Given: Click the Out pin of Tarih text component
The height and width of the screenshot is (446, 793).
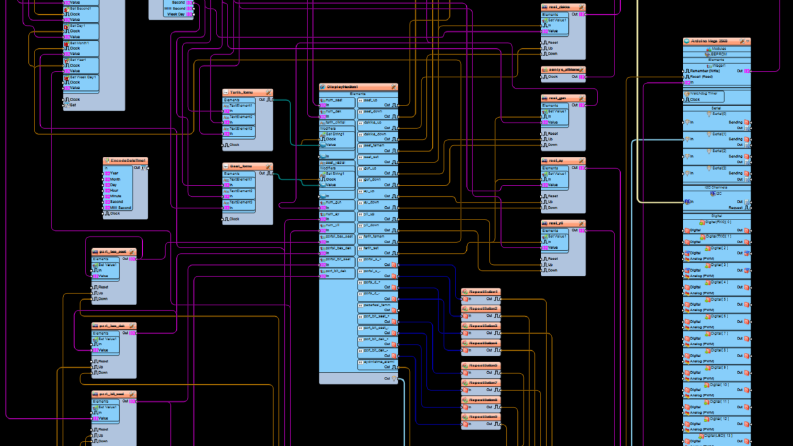Looking at the screenshot, I should (x=270, y=100).
